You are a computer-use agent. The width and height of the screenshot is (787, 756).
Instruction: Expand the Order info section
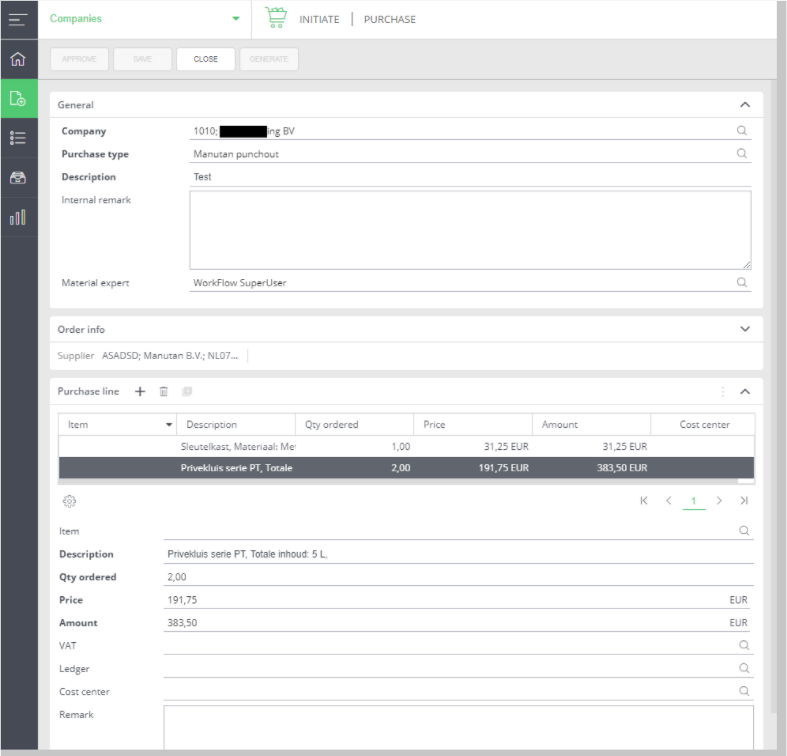coord(744,329)
